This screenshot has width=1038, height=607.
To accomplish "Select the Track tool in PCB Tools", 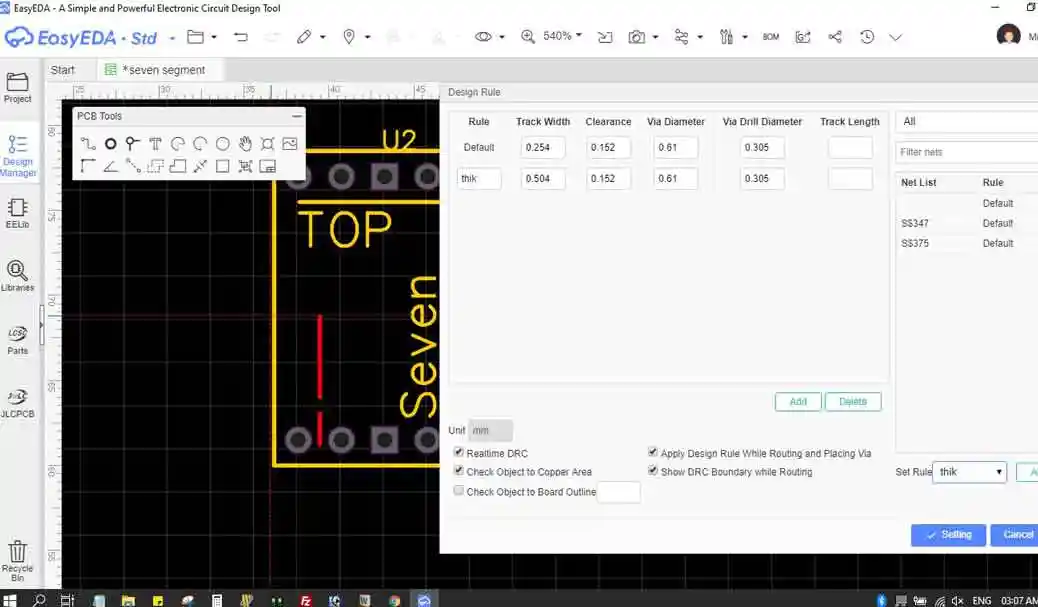I will point(88,143).
